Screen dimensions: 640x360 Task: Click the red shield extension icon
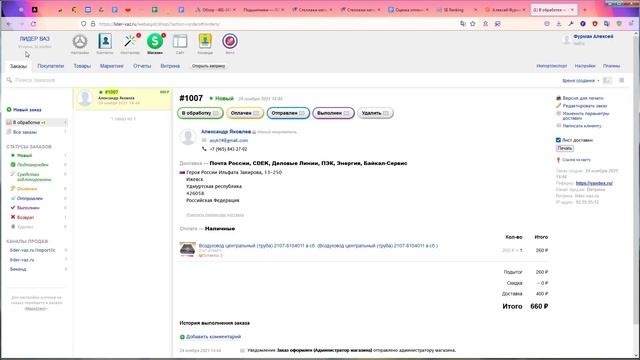[595, 24]
